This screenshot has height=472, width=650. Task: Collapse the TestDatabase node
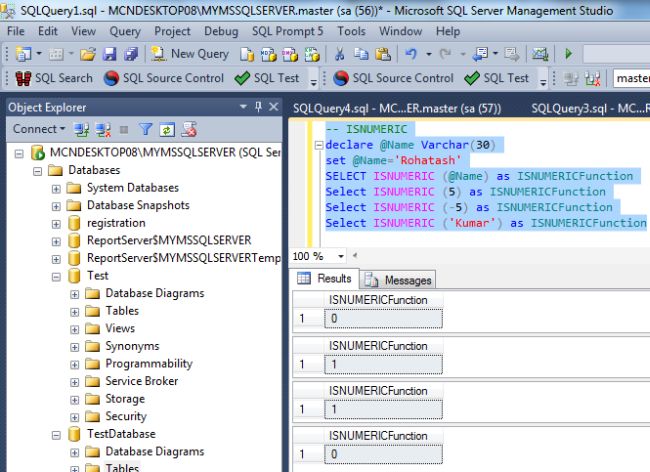tap(56, 435)
